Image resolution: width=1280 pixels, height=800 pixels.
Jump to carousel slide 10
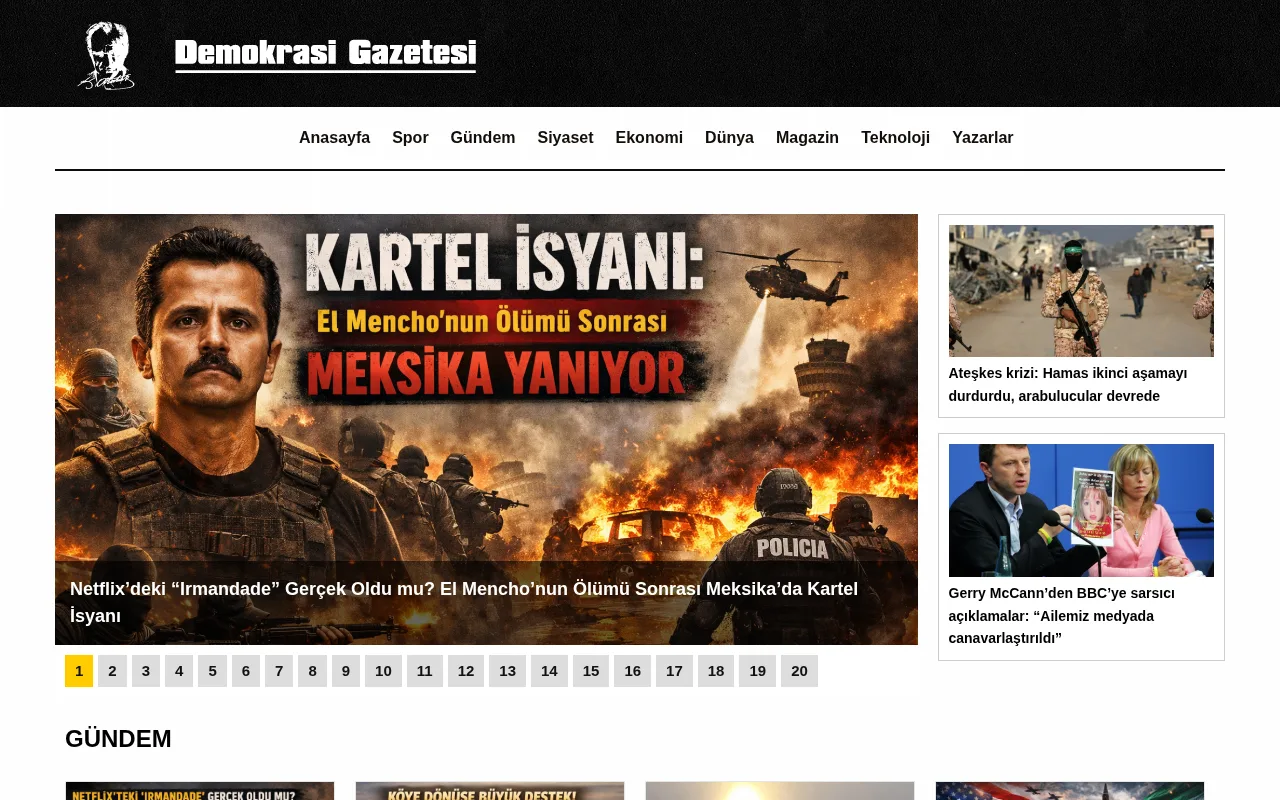(383, 670)
